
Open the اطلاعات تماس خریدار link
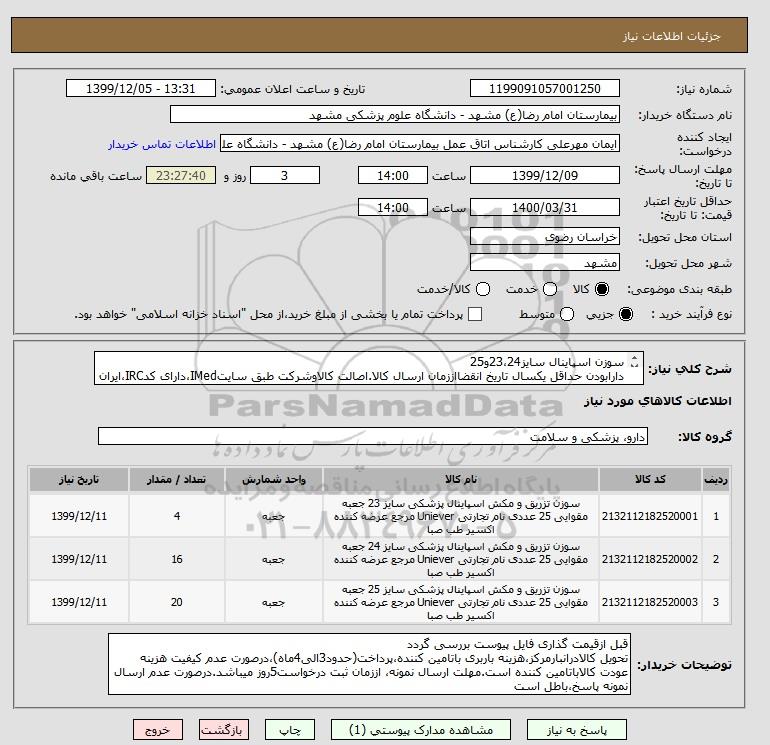click(162, 144)
